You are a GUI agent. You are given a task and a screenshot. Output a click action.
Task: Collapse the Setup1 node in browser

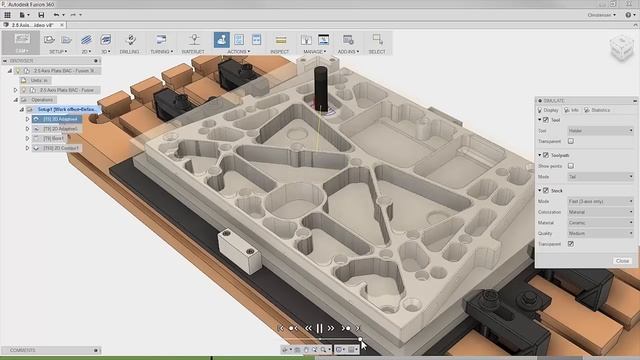point(22,109)
